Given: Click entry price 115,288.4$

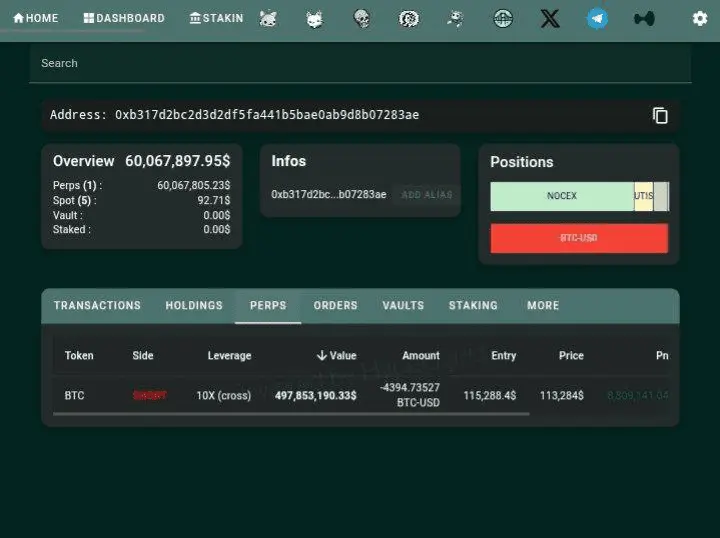Looking at the screenshot, I should click(489, 396).
